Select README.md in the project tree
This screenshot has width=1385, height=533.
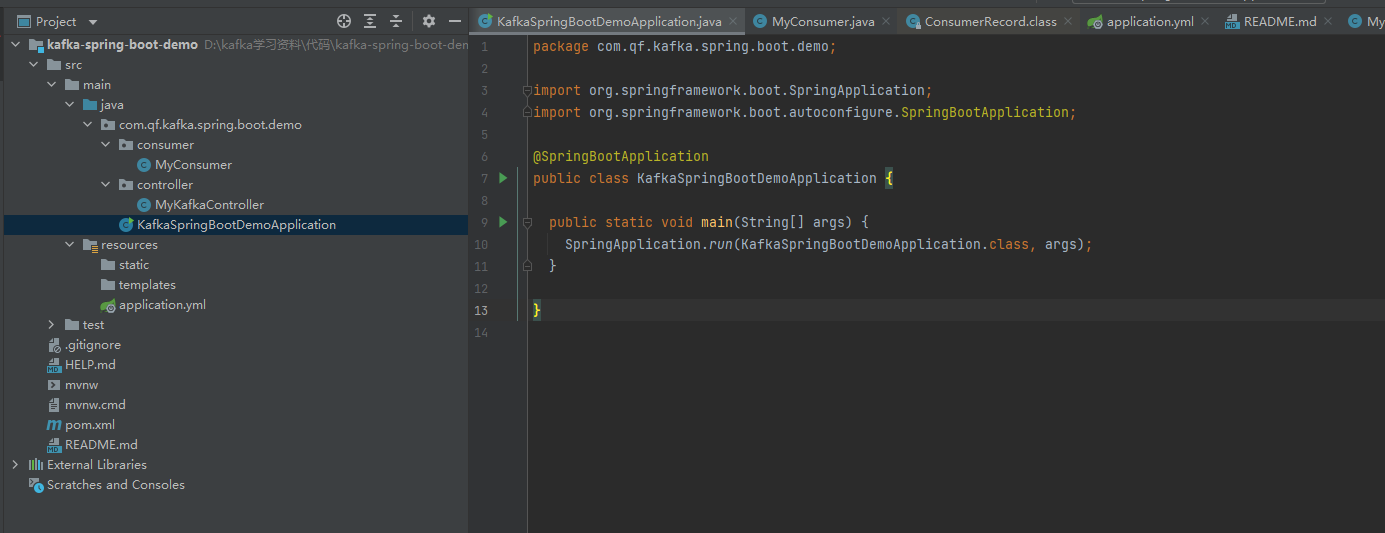click(x=101, y=445)
